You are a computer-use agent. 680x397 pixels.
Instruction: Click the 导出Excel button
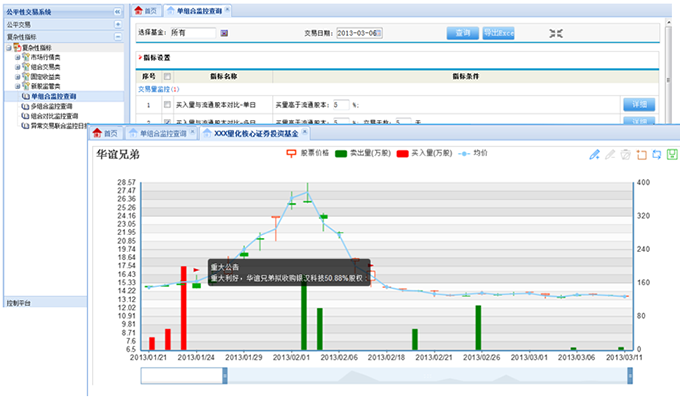[499, 33]
